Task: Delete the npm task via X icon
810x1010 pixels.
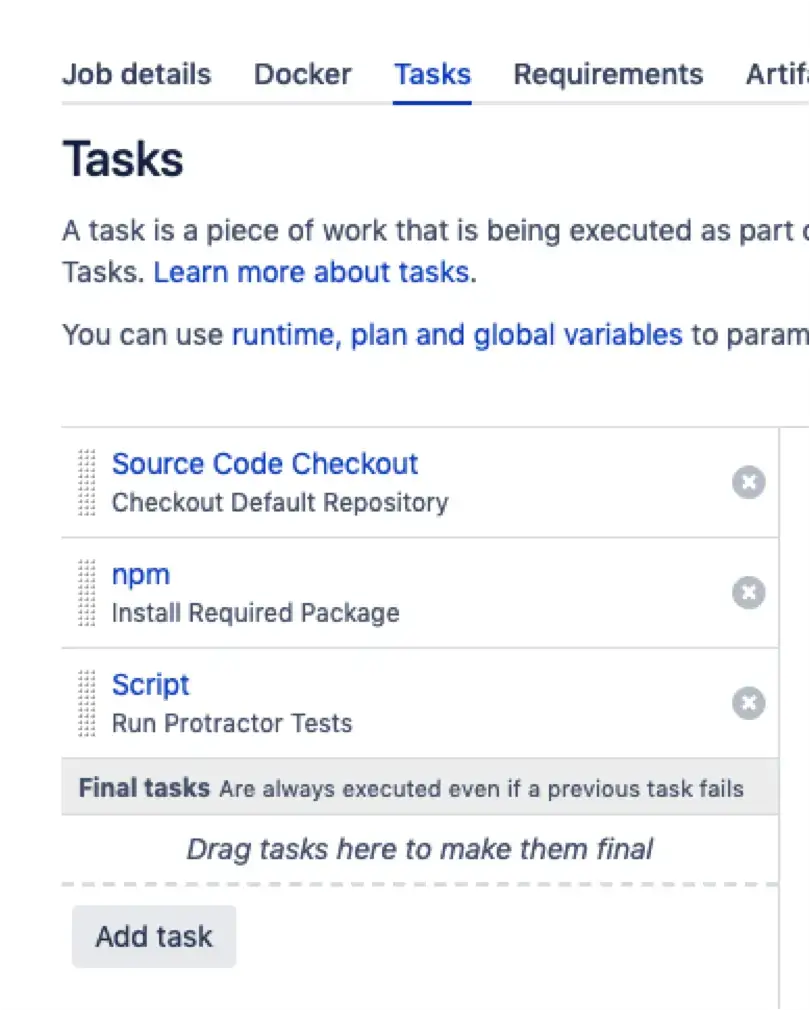Action: click(x=748, y=593)
